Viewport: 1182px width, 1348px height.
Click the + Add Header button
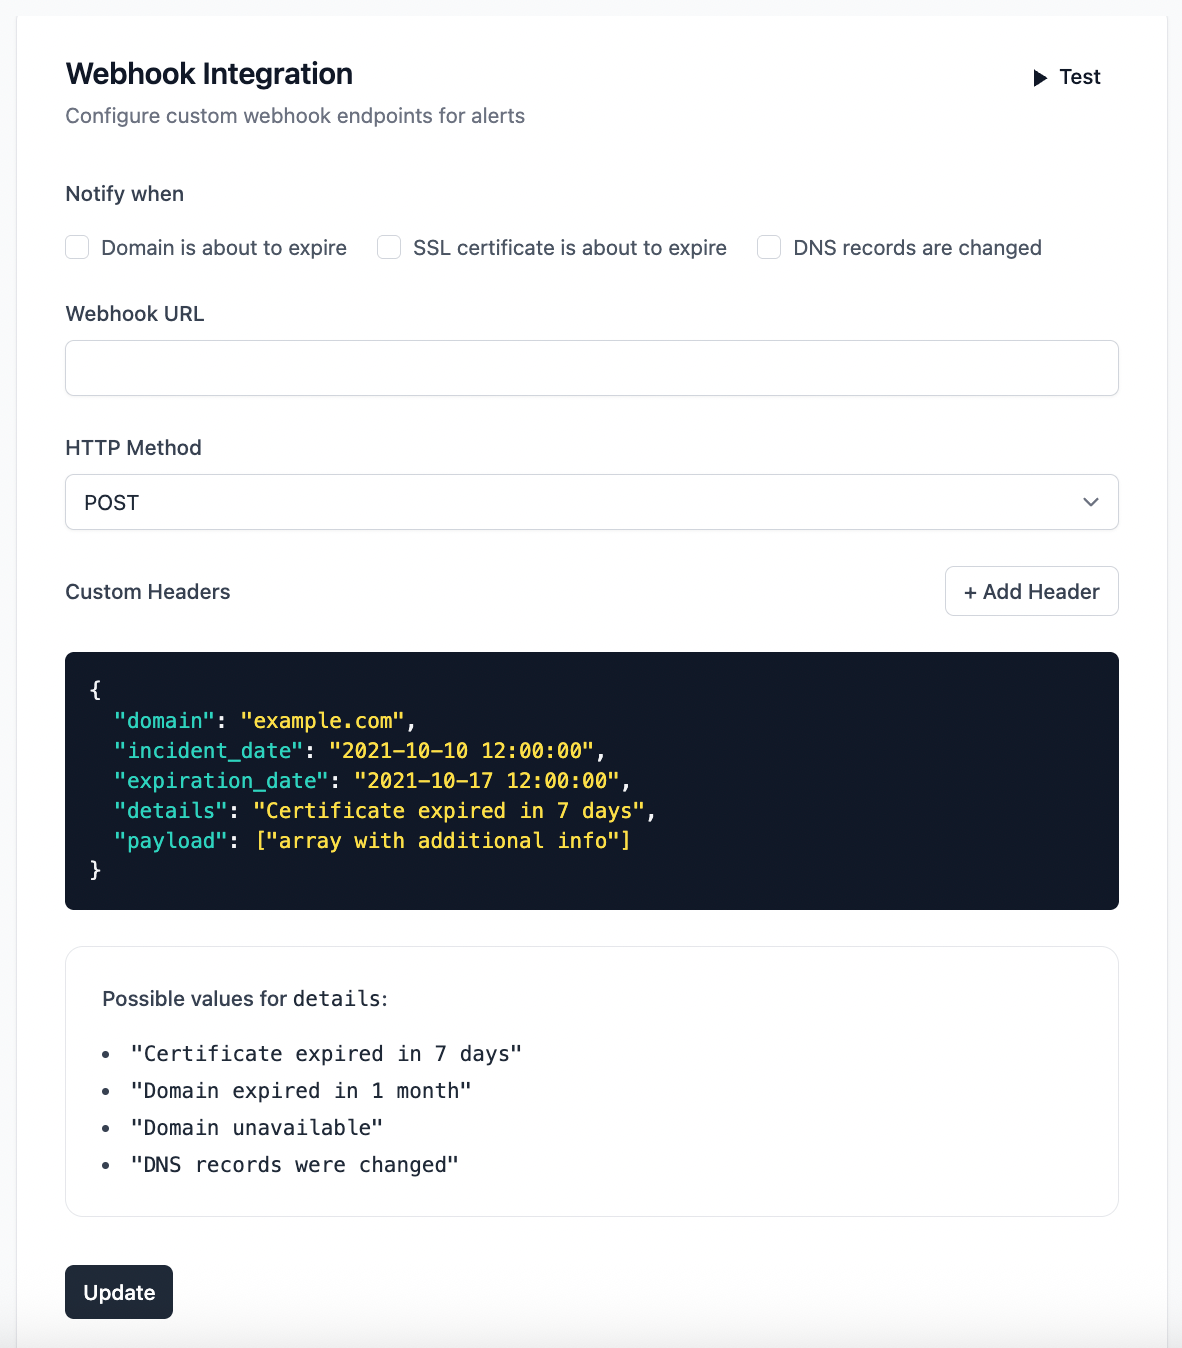[1031, 591]
